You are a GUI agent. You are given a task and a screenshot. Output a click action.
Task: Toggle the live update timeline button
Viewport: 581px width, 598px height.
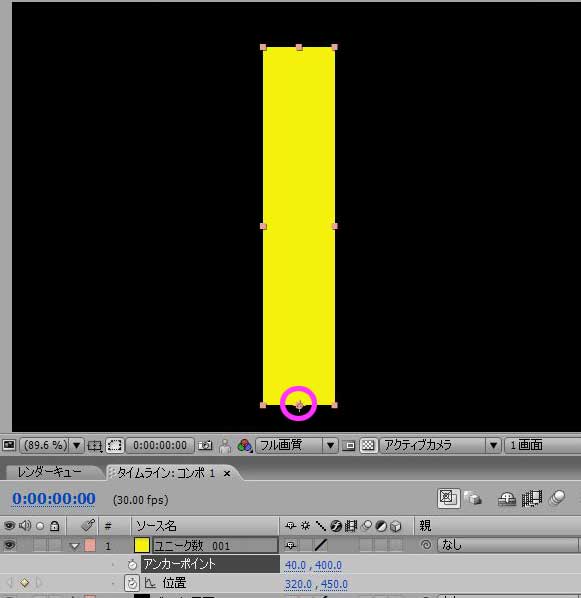pyautogui.click(x=448, y=498)
